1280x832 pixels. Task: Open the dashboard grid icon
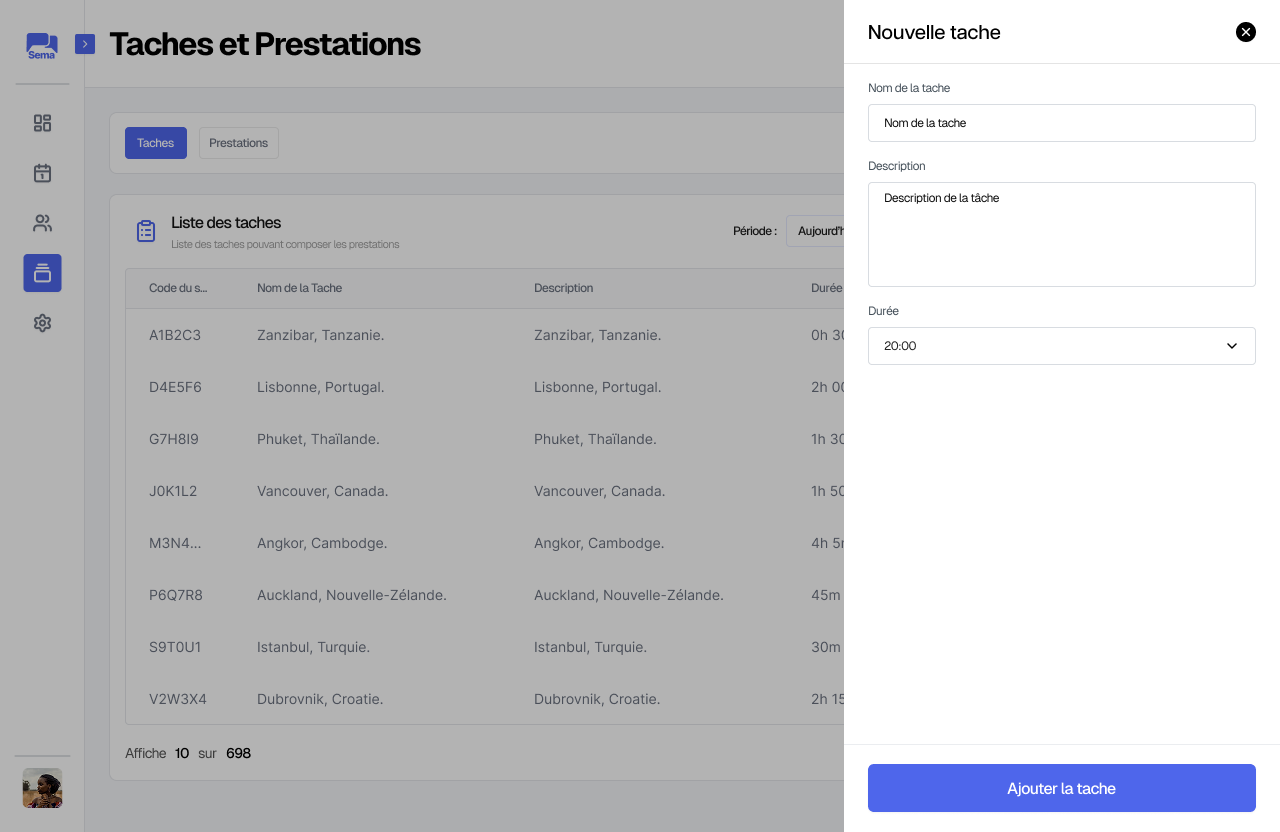[x=42, y=123]
